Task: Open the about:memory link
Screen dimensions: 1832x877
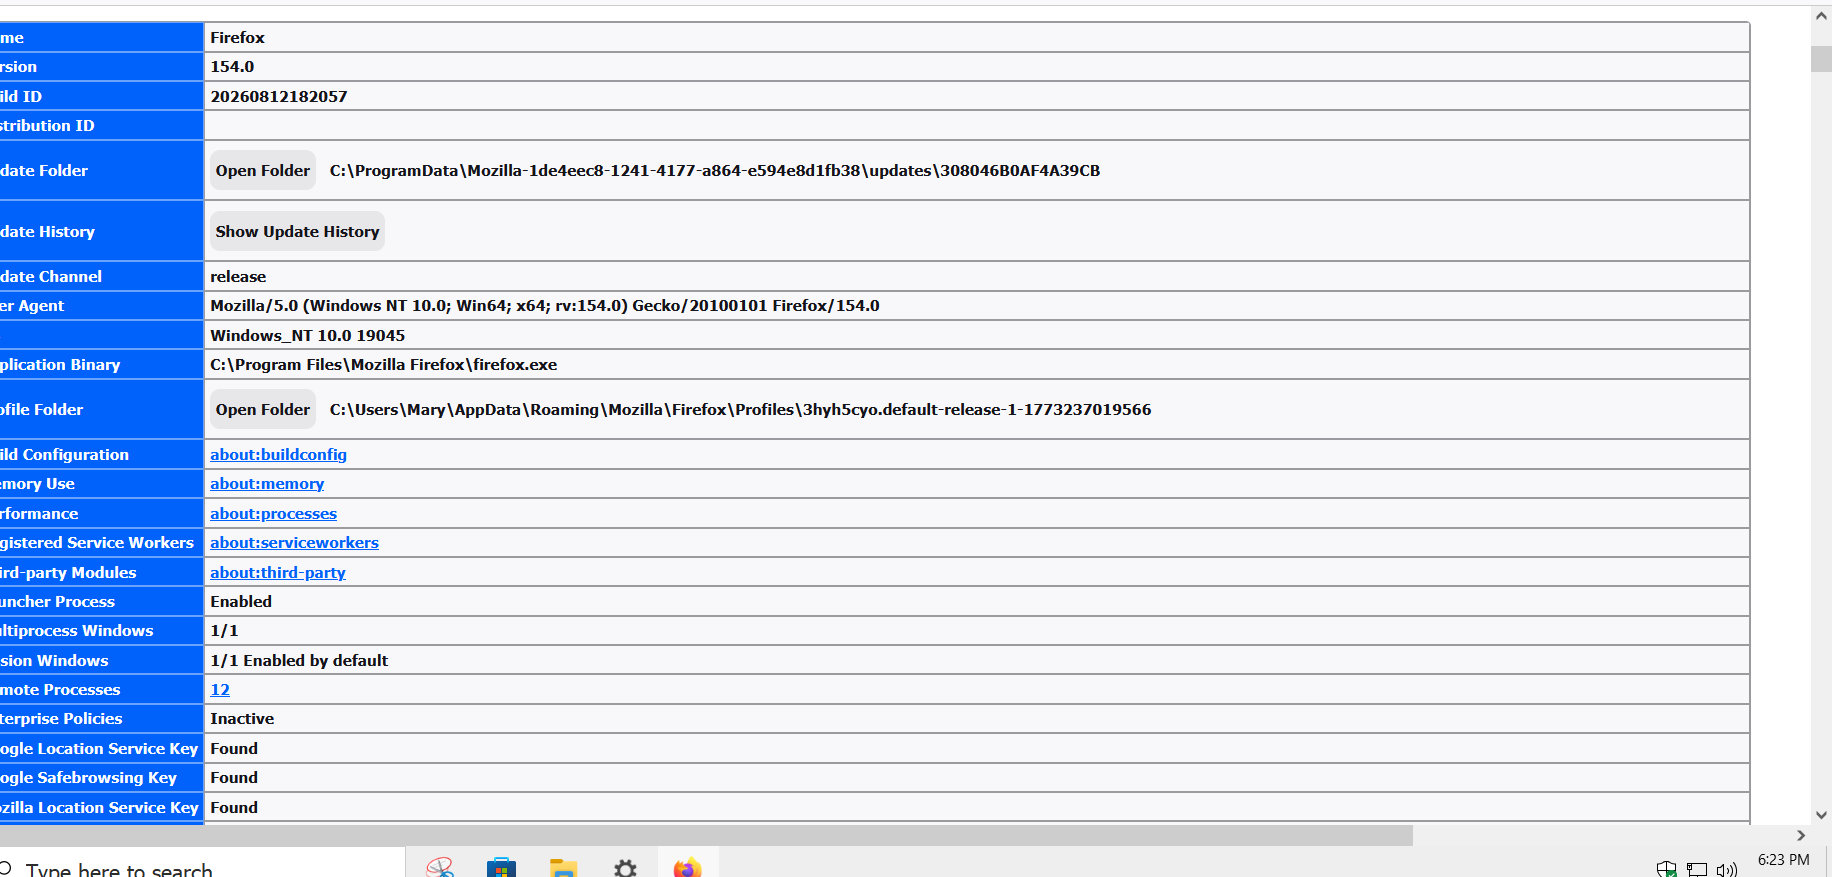Action: click(x=267, y=484)
